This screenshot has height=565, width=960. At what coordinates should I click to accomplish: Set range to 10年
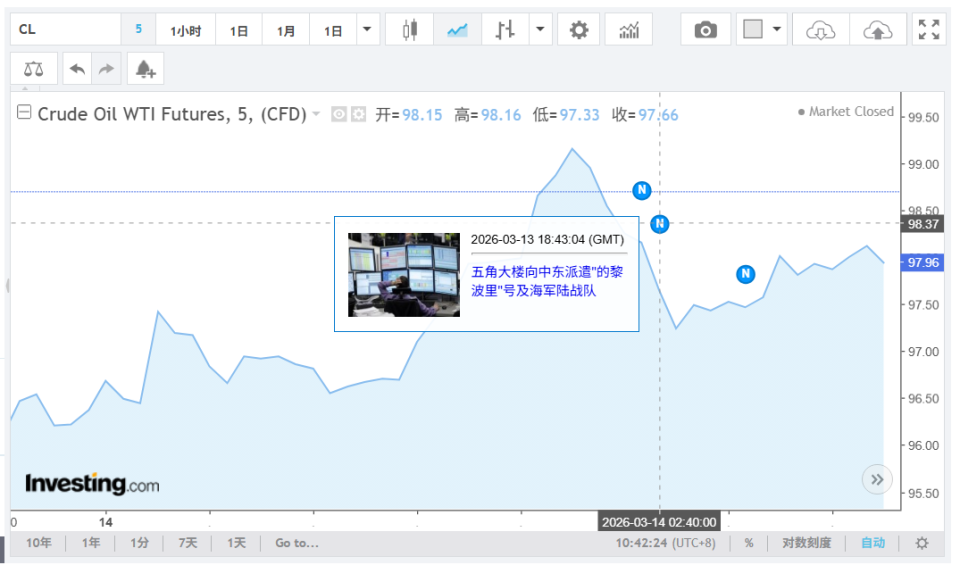coord(39,543)
